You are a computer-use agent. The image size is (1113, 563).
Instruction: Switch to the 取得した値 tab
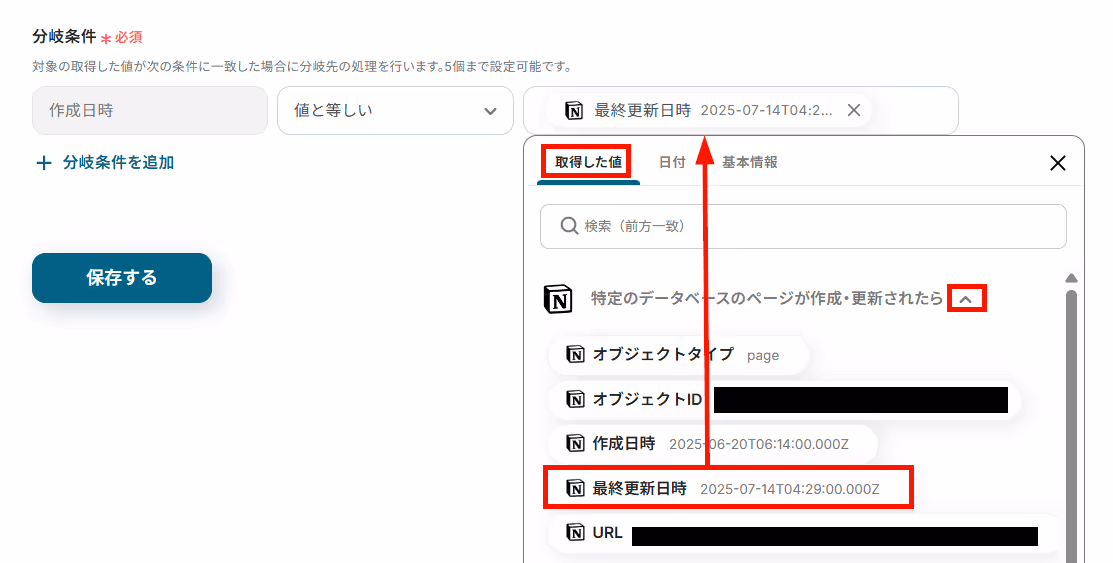(588, 162)
